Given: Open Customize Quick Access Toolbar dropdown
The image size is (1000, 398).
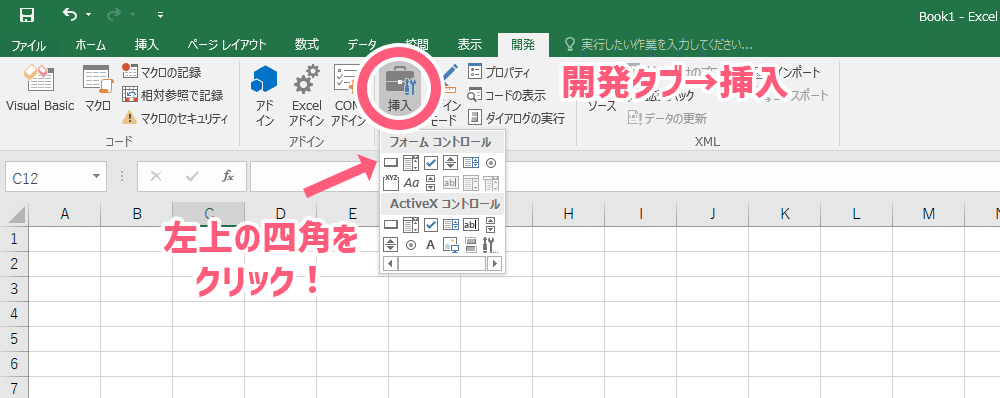Looking at the screenshot, I should 160,15.
